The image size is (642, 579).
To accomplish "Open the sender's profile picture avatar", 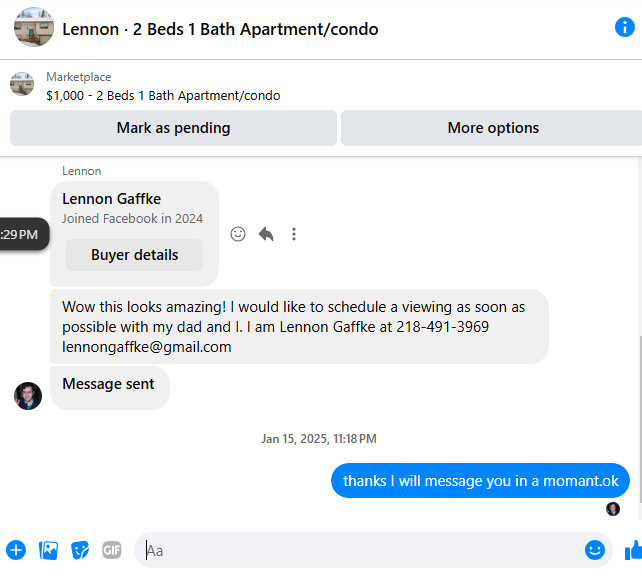I will 28,396.
